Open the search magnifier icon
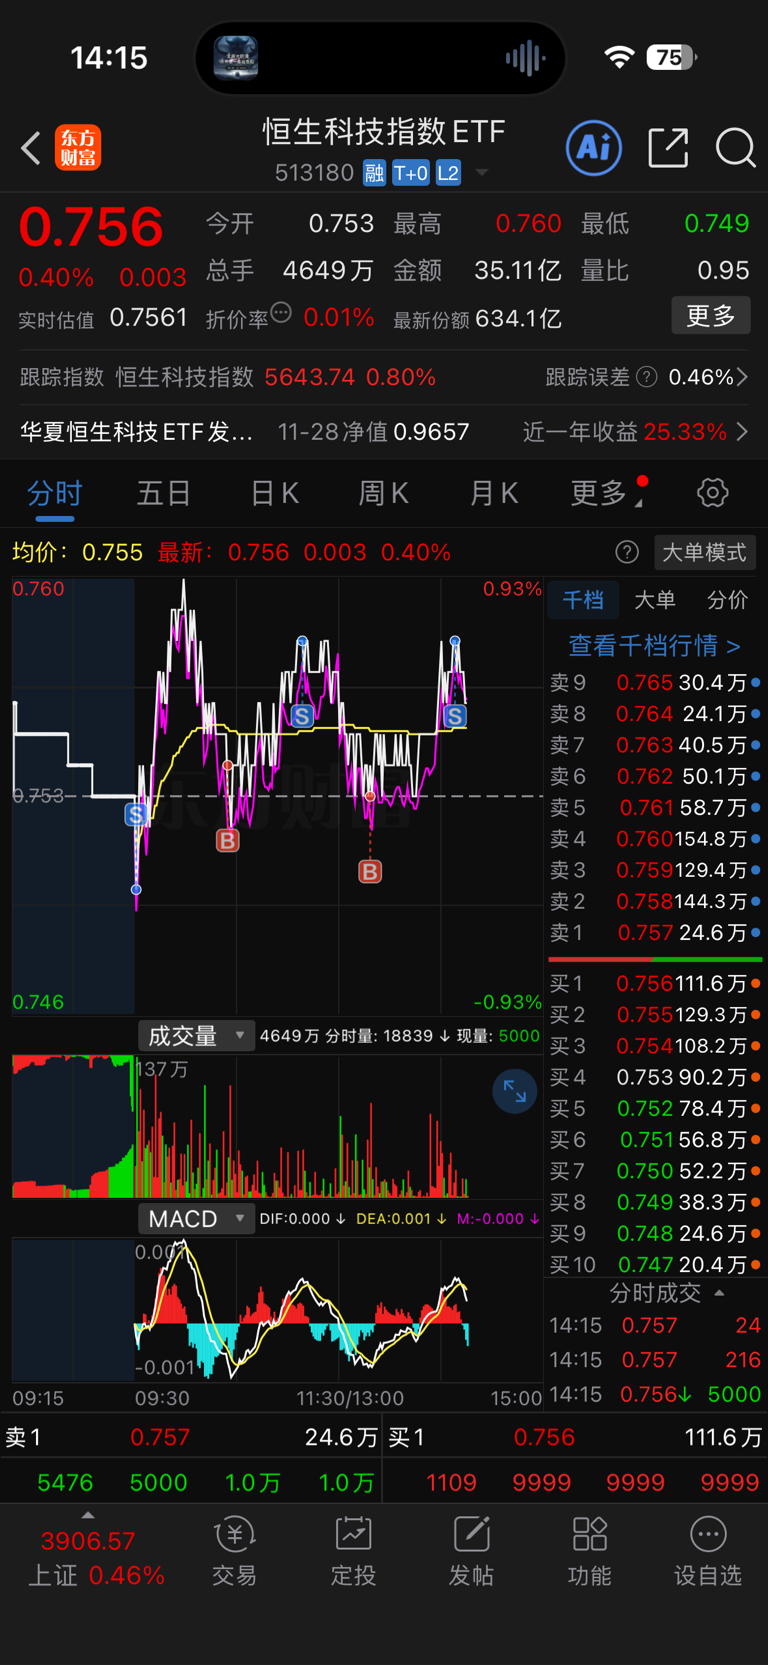 click(735, 148)
